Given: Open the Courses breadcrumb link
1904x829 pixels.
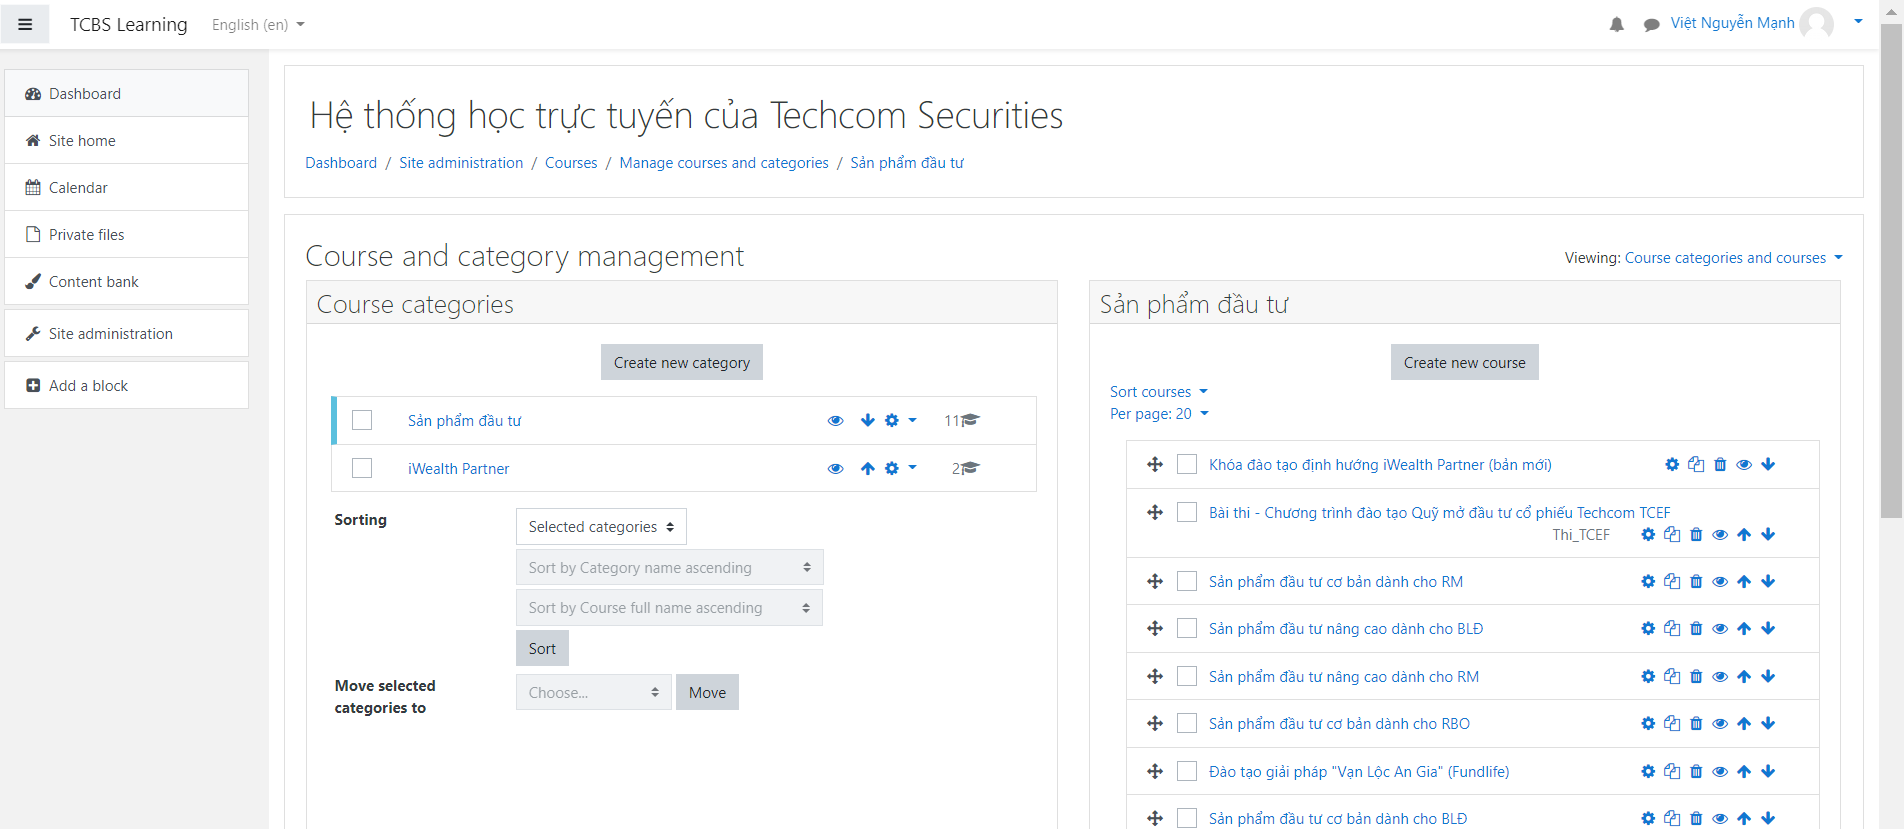Looking at the screenshot, I should point(571,163).
